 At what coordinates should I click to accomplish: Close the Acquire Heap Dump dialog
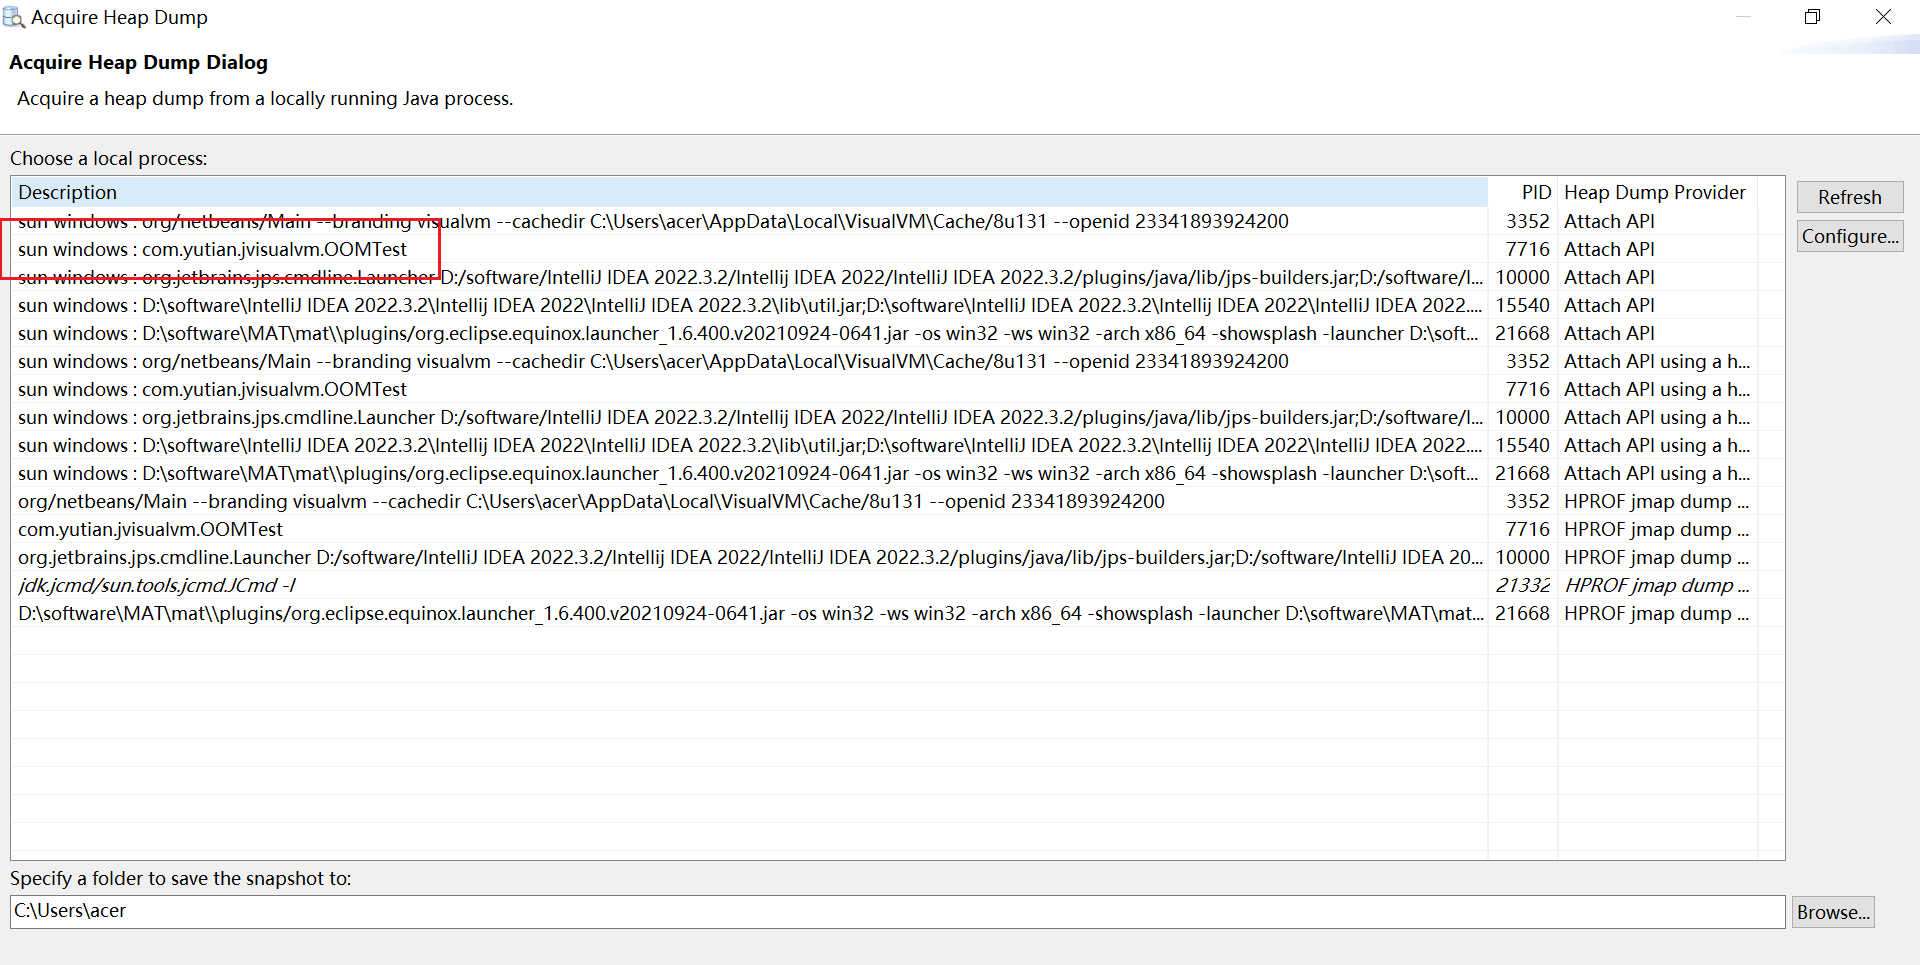click(x=1883, y=17)
